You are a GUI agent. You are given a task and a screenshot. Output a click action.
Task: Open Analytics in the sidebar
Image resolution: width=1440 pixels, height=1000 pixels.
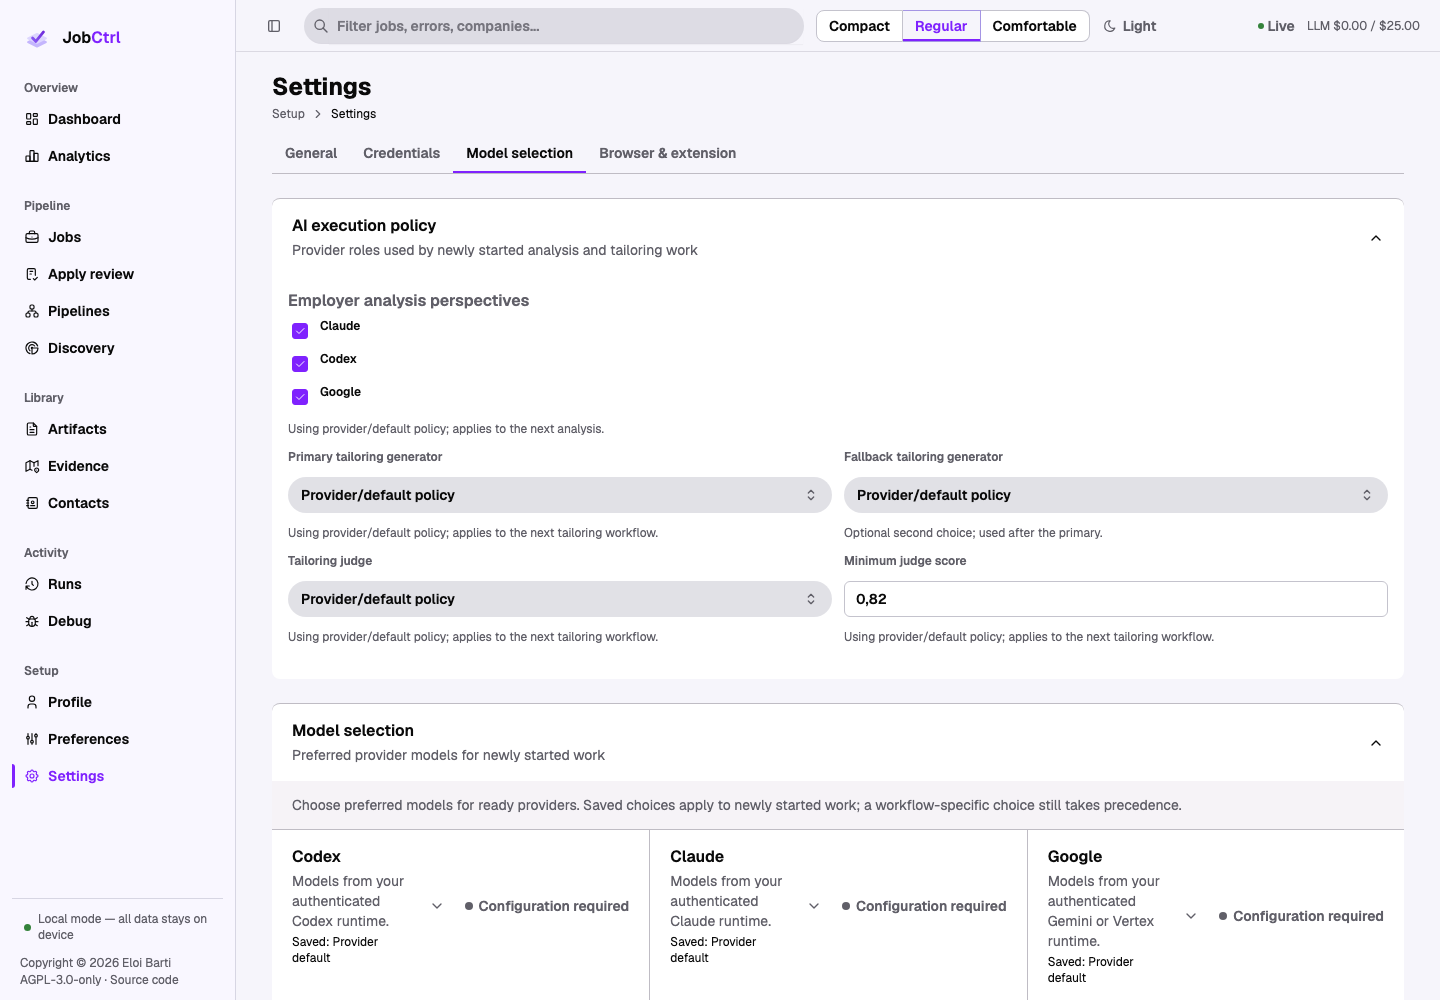(118, 156)
